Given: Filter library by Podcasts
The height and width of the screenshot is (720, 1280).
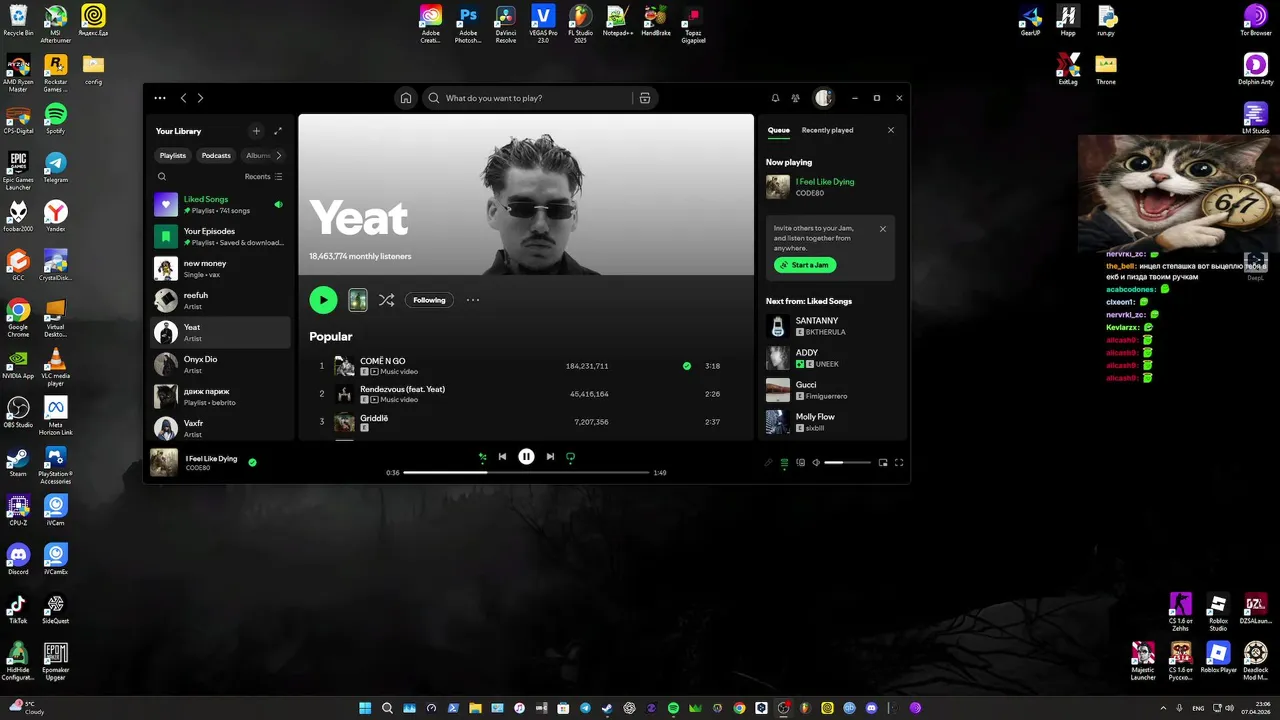Looking at the screenshot, I should 216,156.
